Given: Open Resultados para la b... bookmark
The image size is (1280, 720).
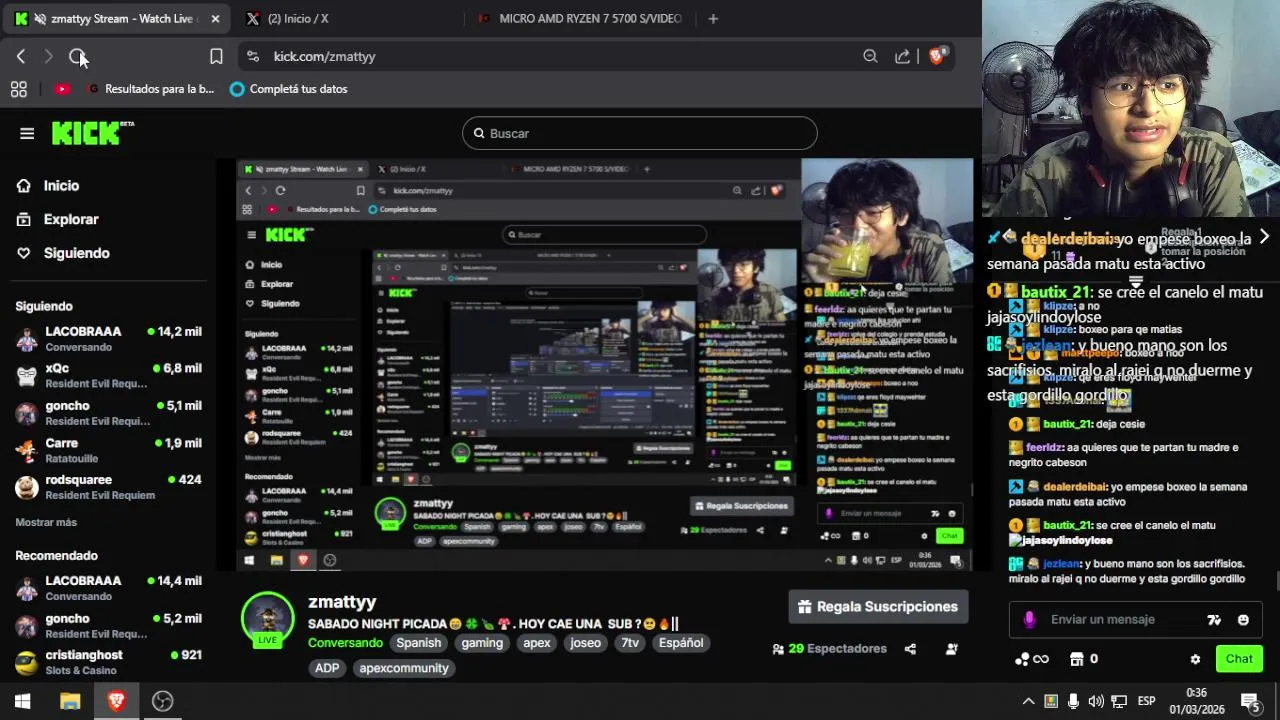Looking at the screenshot, I should coord(151,89).
